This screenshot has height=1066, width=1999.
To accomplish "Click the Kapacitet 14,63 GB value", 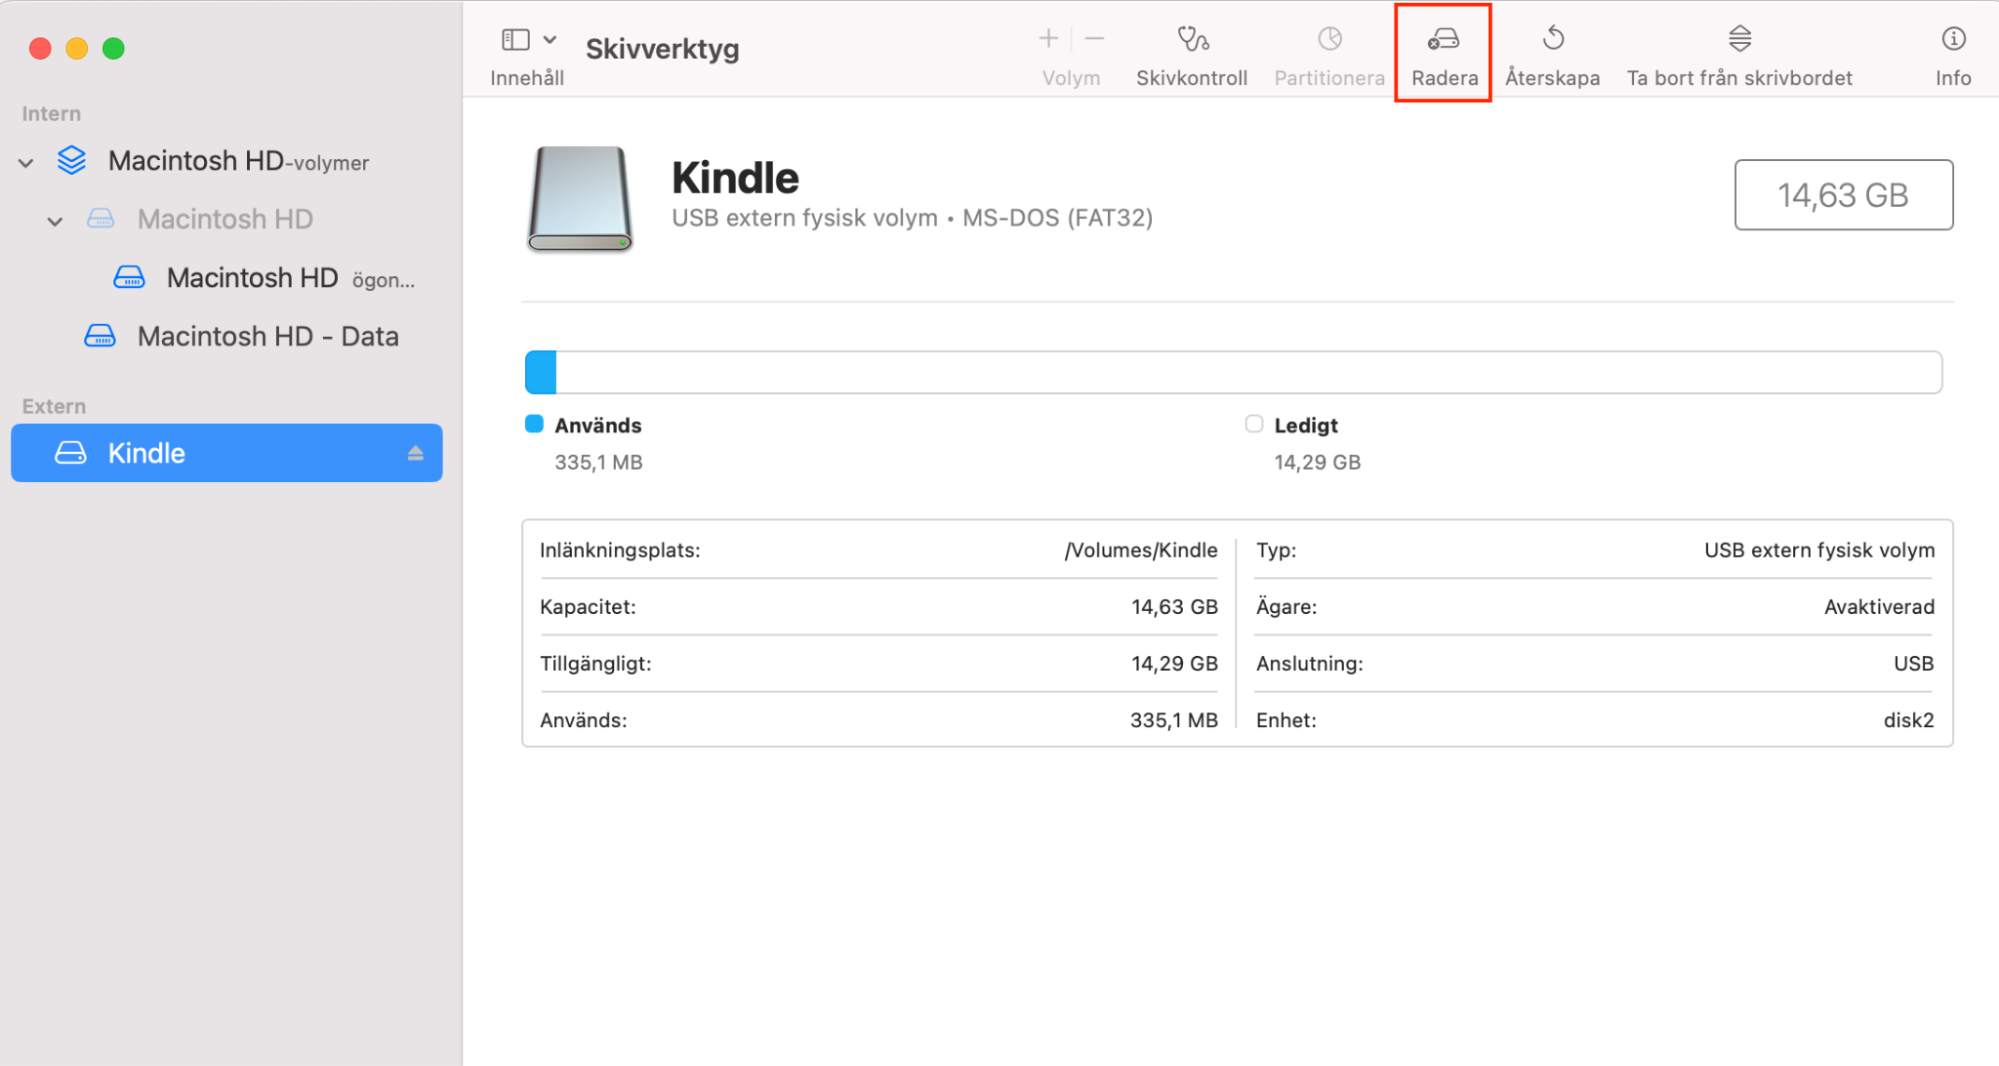I will pyautogui.click(x=1174, y=607).
